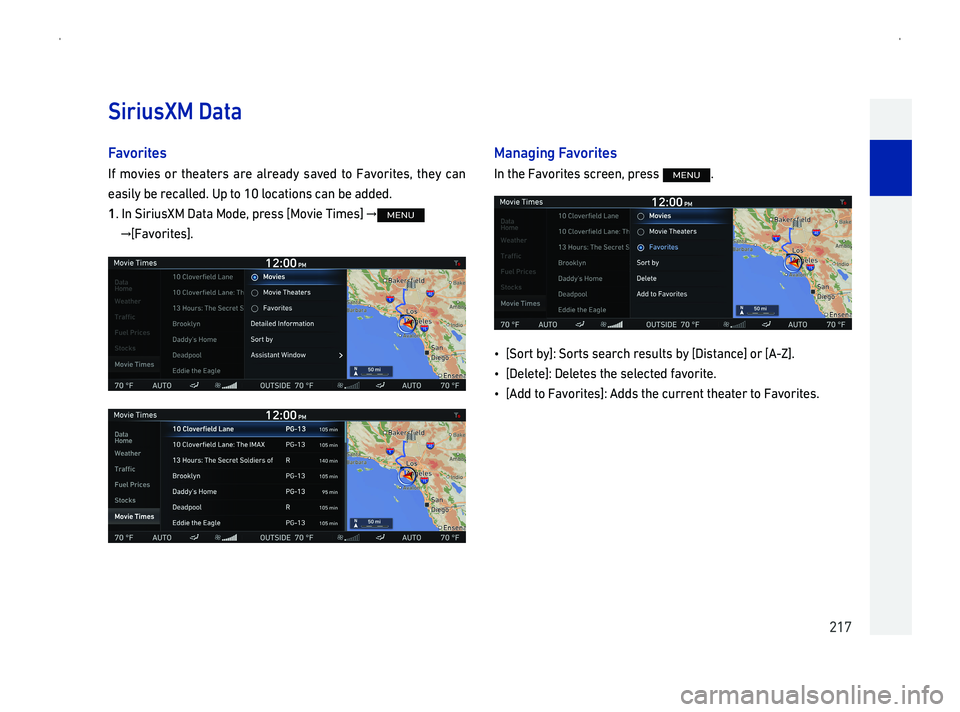Click passenger-side airflow icon in rated list screenshot

click(x=380, y=538)
